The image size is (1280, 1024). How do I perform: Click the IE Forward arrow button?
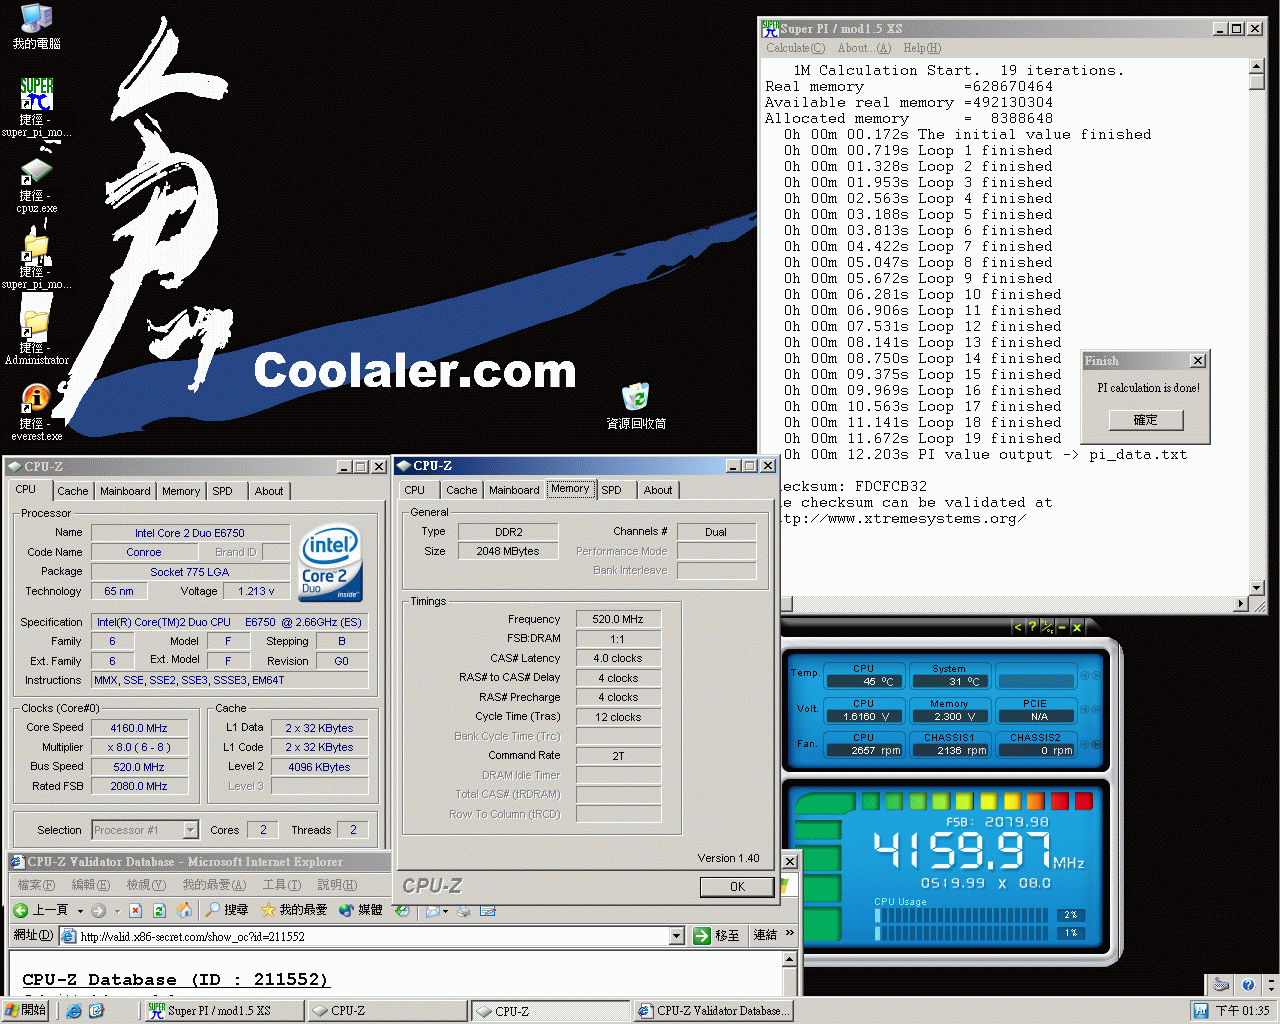[98, 910]
